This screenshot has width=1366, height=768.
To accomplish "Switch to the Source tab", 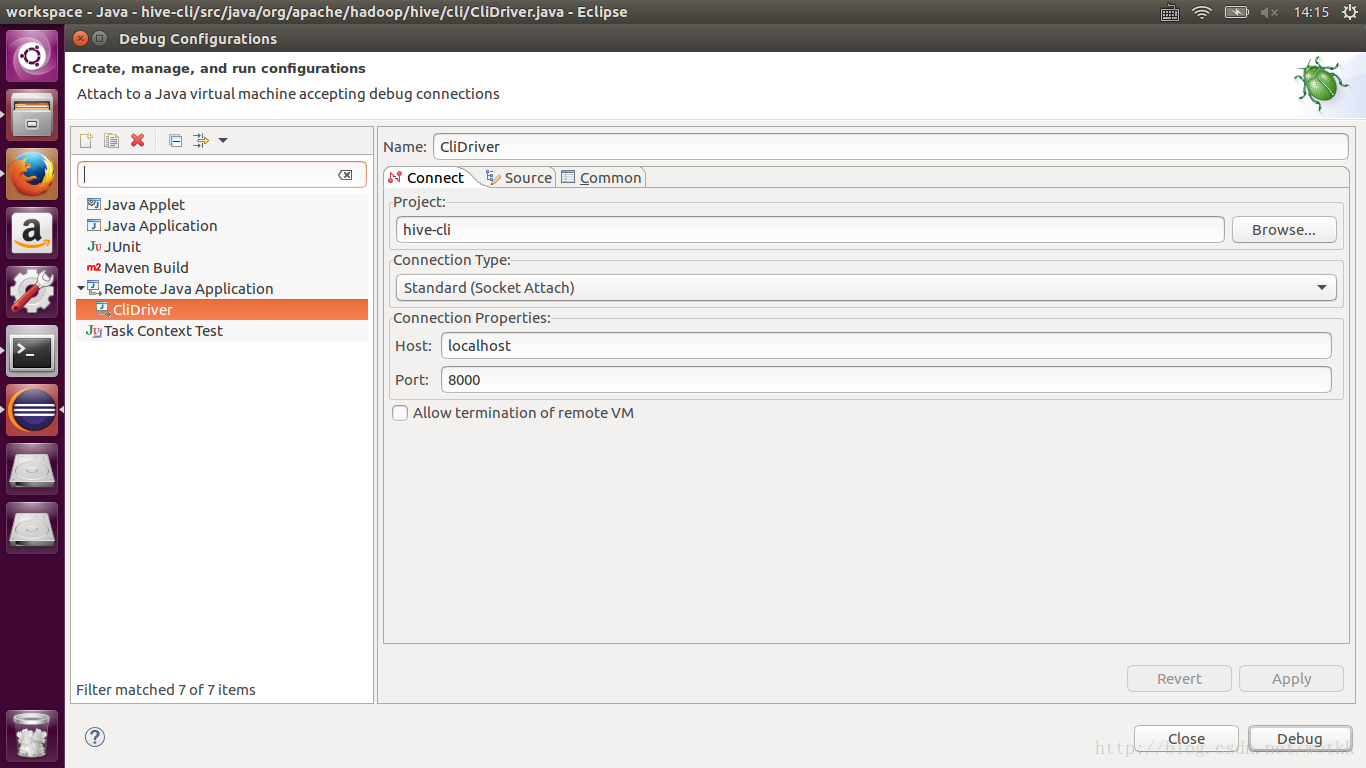I will 518,177.
